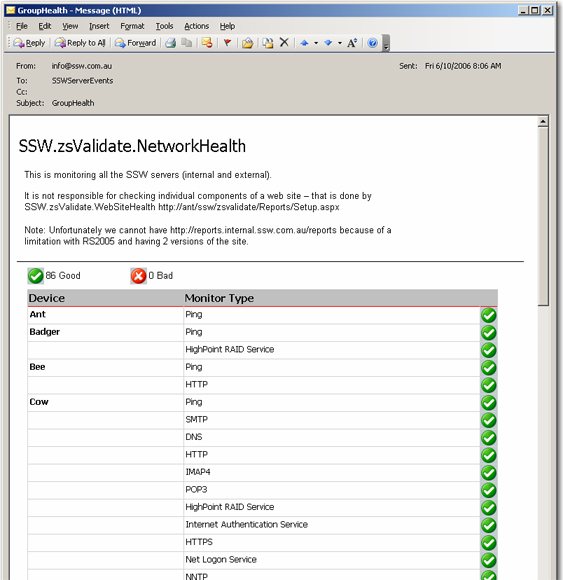Go to previous item with up arrow
563x580 pixels.
(x=304, y=43)
